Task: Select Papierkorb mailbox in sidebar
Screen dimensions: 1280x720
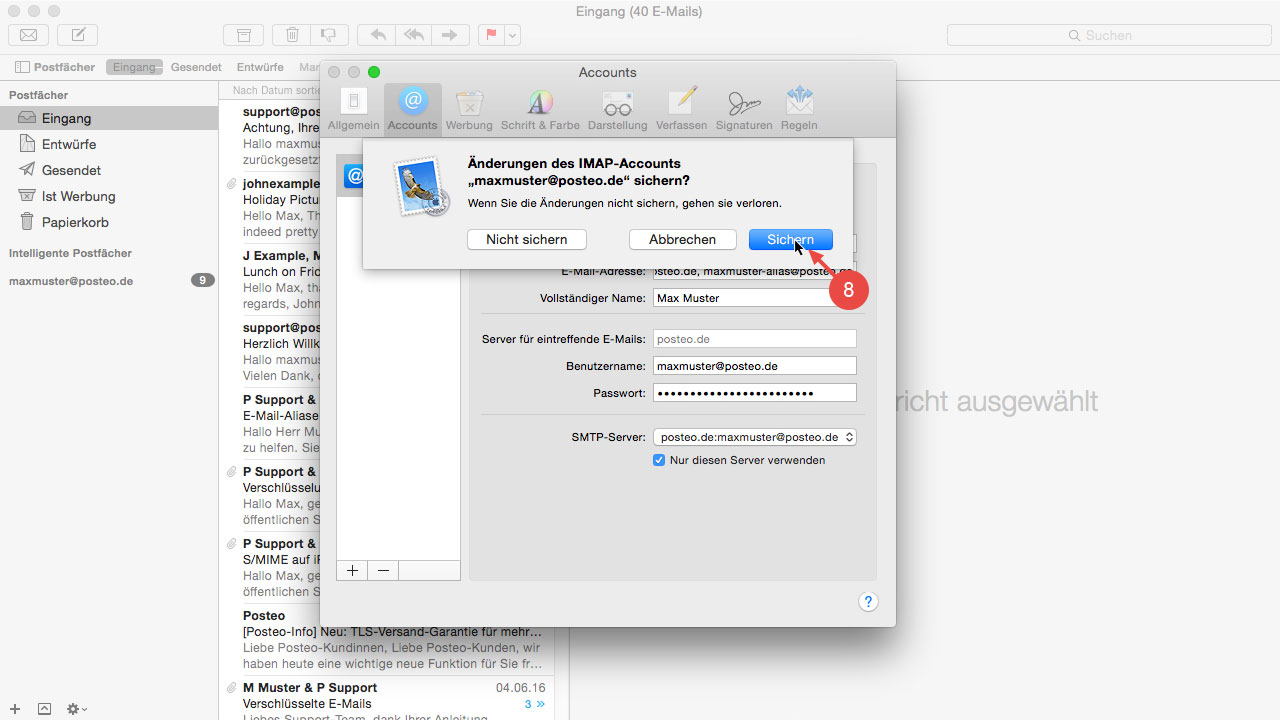Action: pos(75,222)
